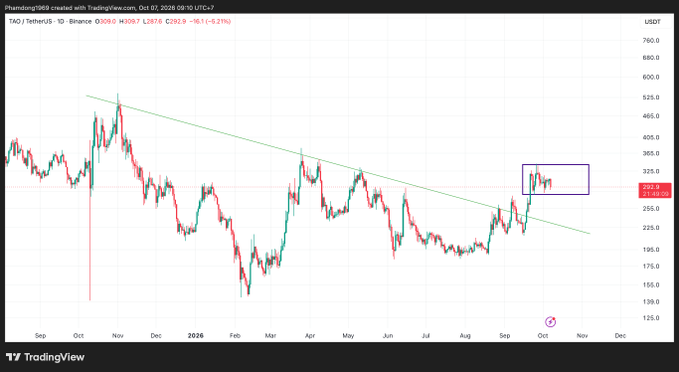Click the red current price label 292.9
Screen dimensions: 679x372
point(651,187)
